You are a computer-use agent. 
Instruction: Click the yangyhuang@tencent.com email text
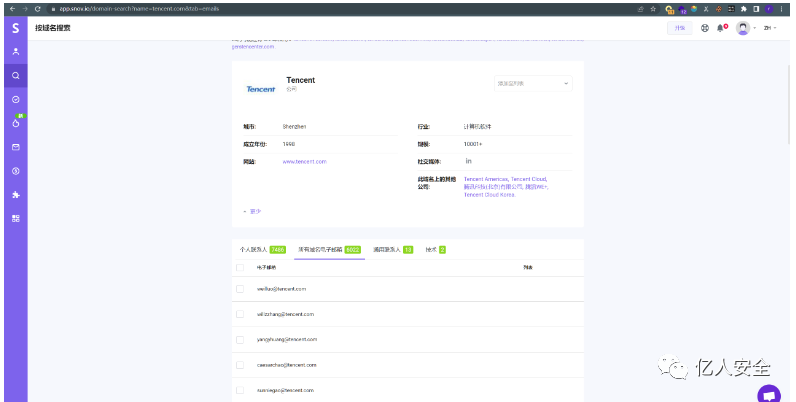287,340
